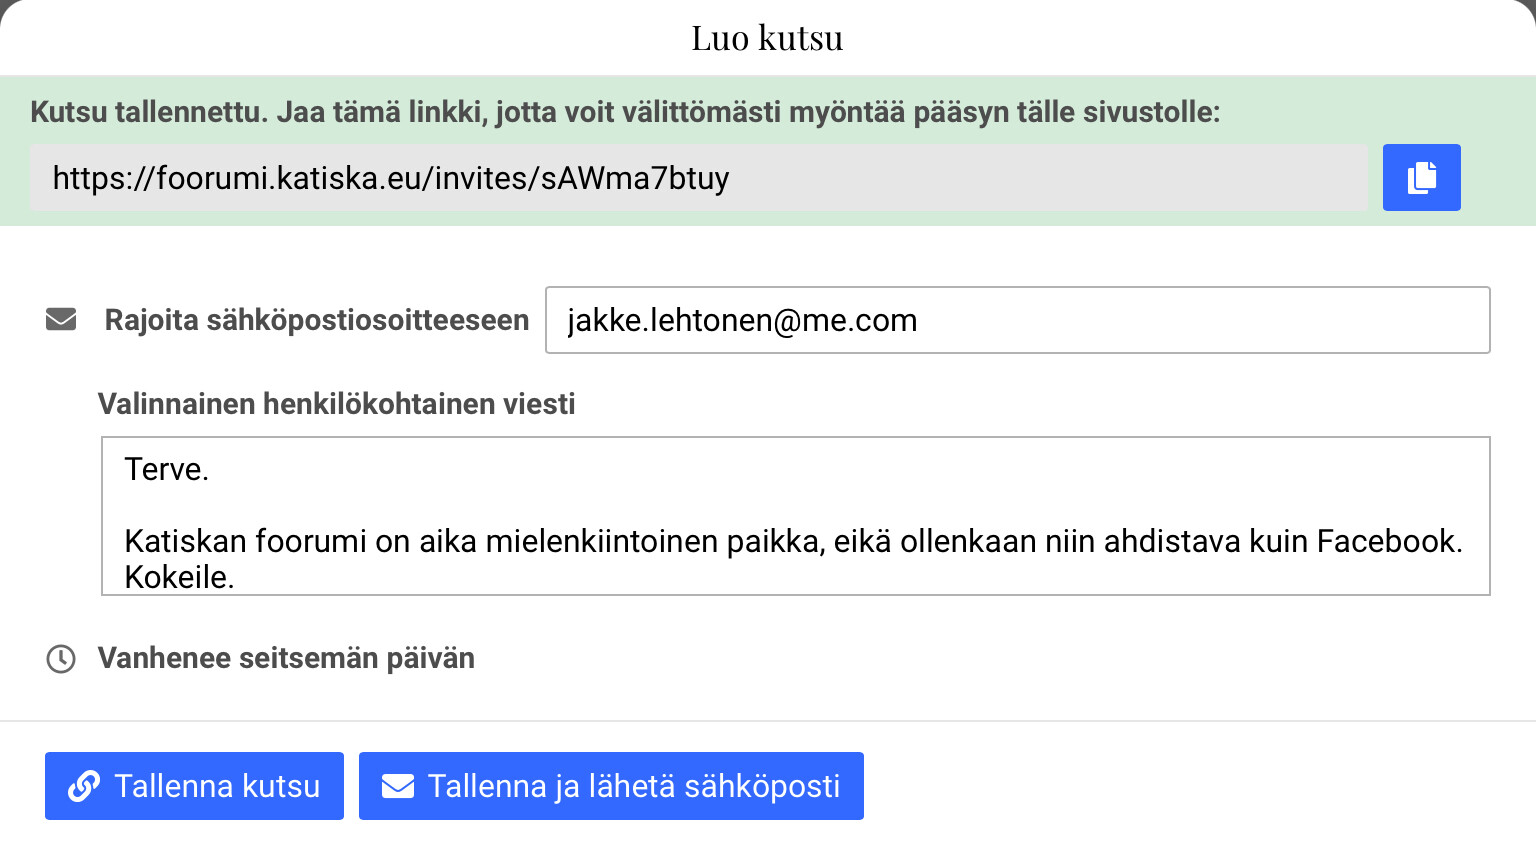Click the Rajoita sähköpostiosoitteeseen label
1536x850 pixels.
tap(316, 320)
